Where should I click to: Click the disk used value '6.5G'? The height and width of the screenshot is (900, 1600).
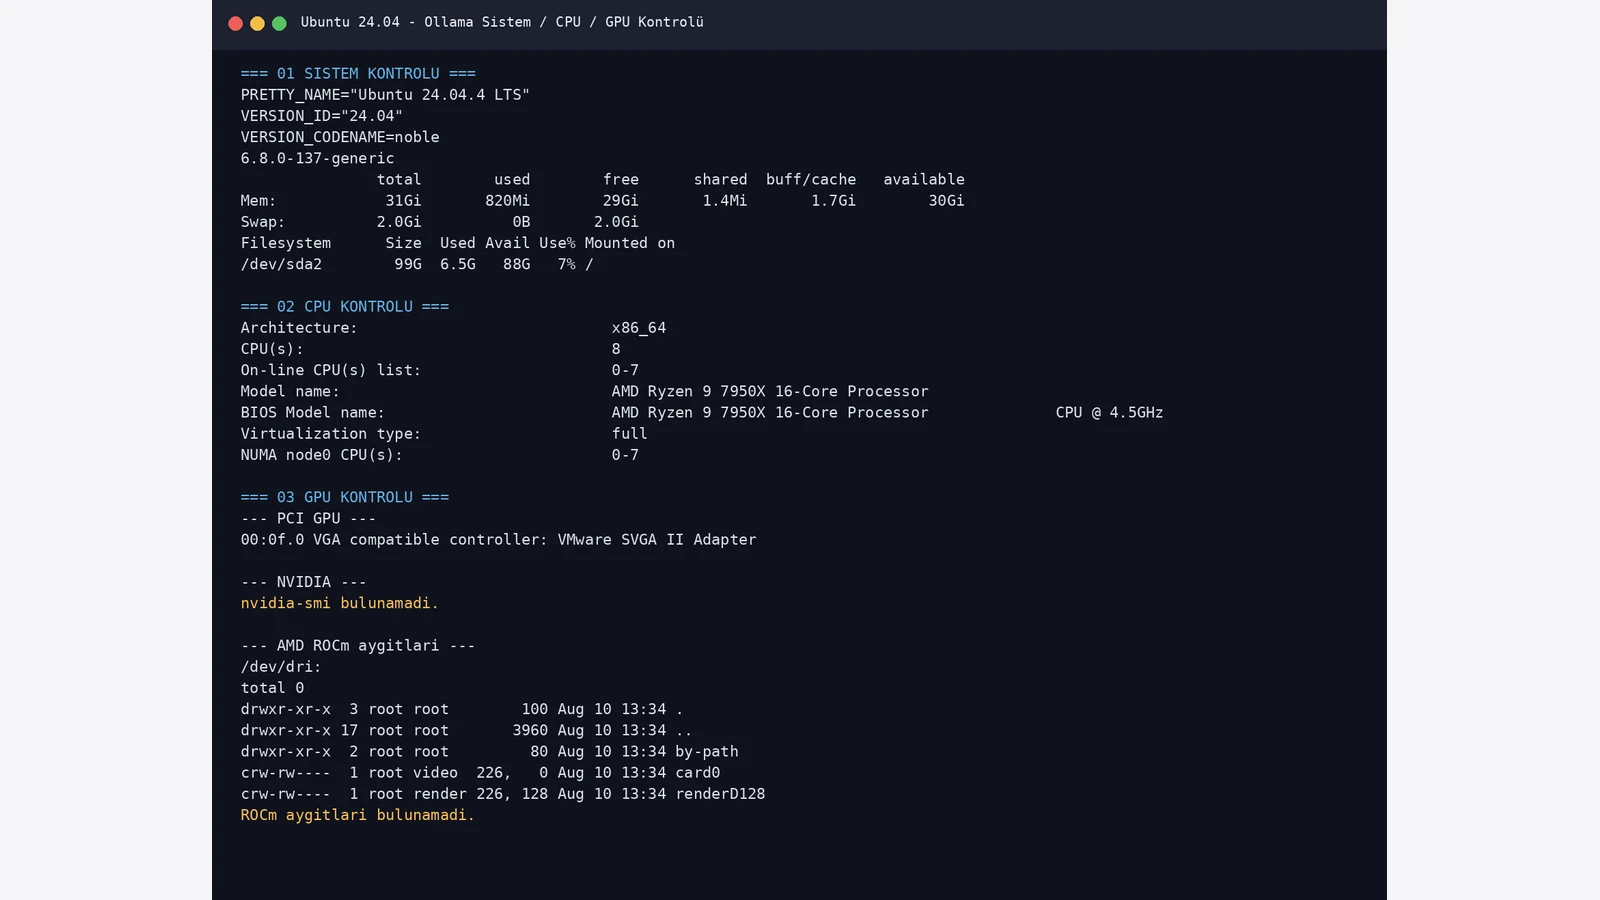[x=458, y=264]
